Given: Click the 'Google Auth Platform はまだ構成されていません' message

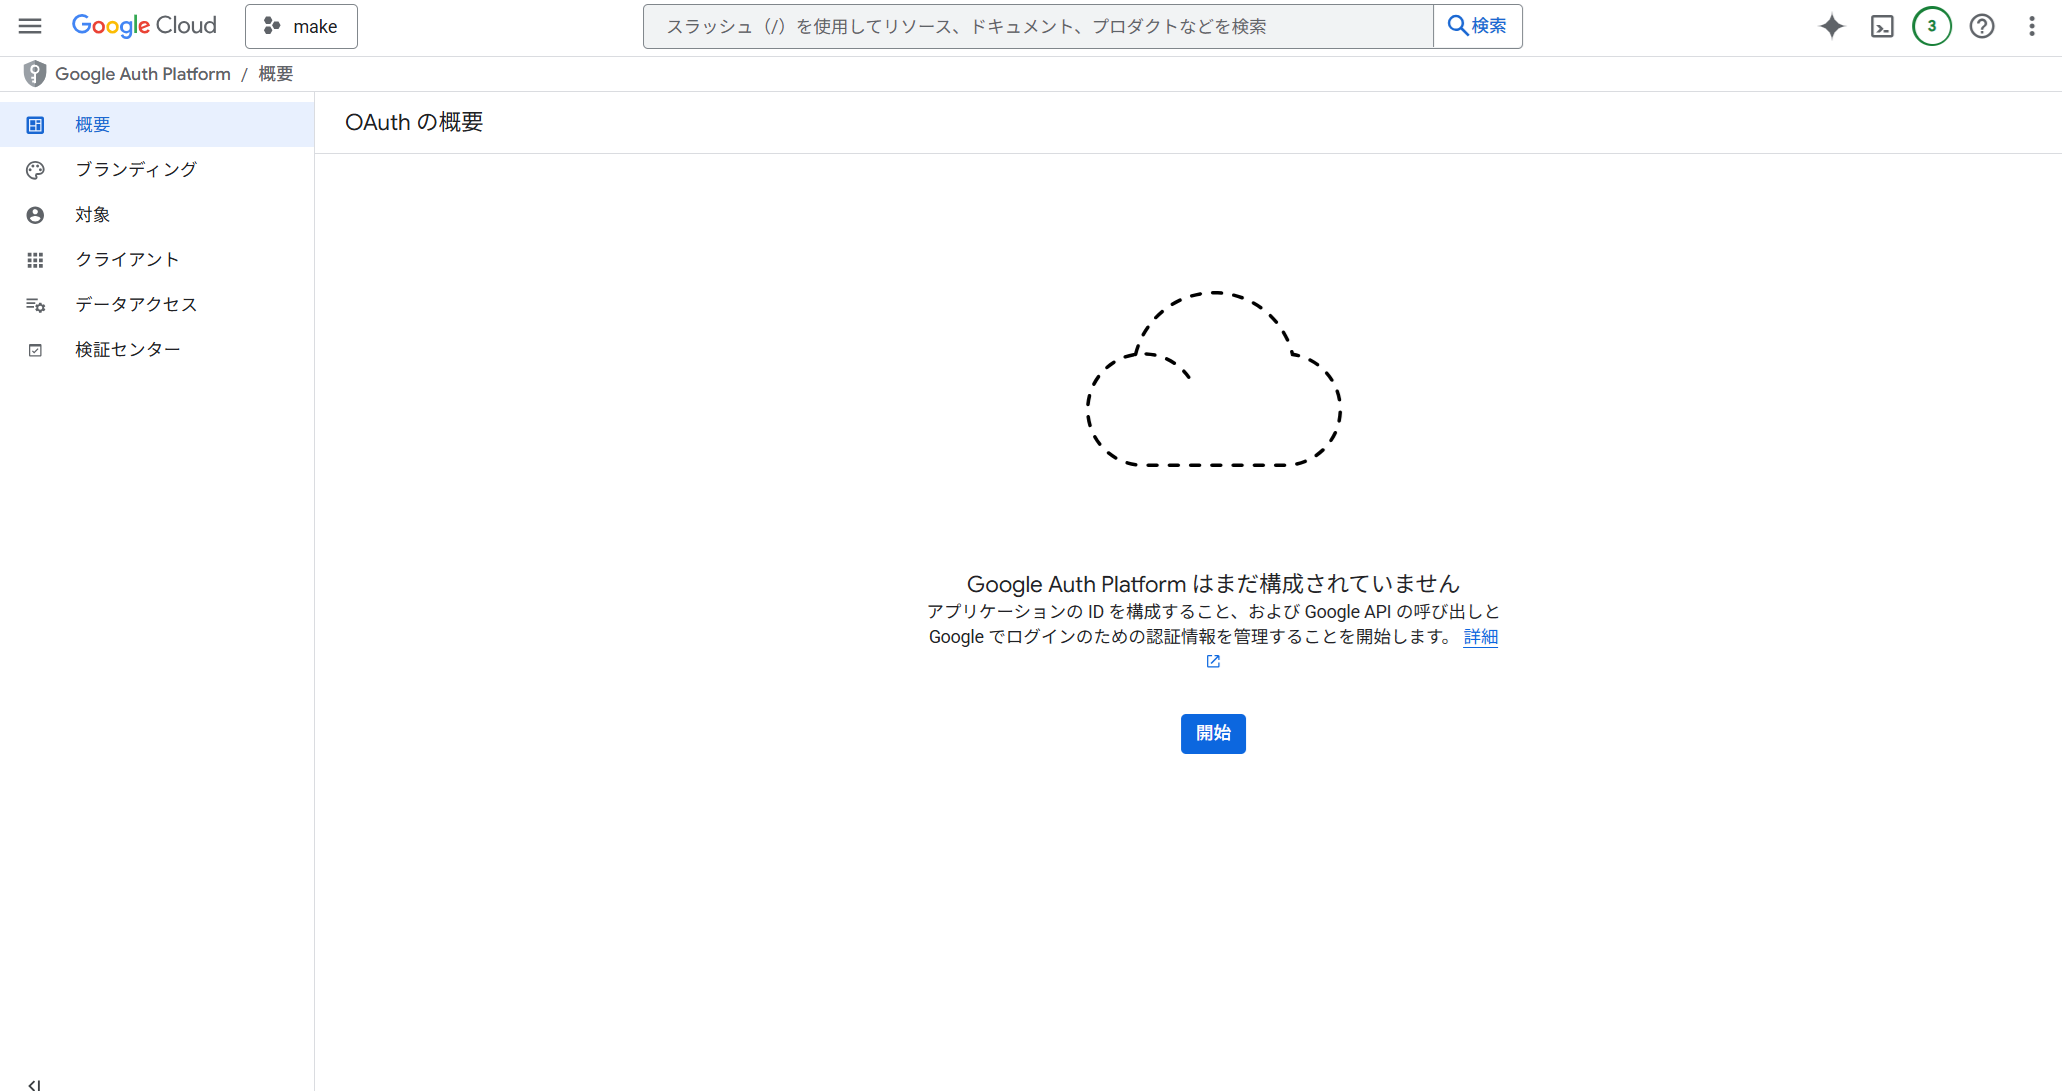Looking at the screenshot, I should [x=1213, y=584].
